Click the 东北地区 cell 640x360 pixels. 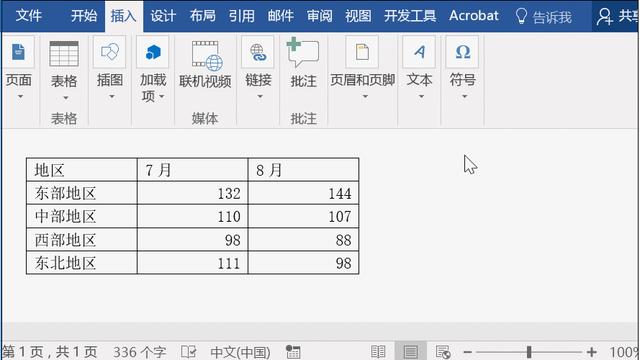82,263
